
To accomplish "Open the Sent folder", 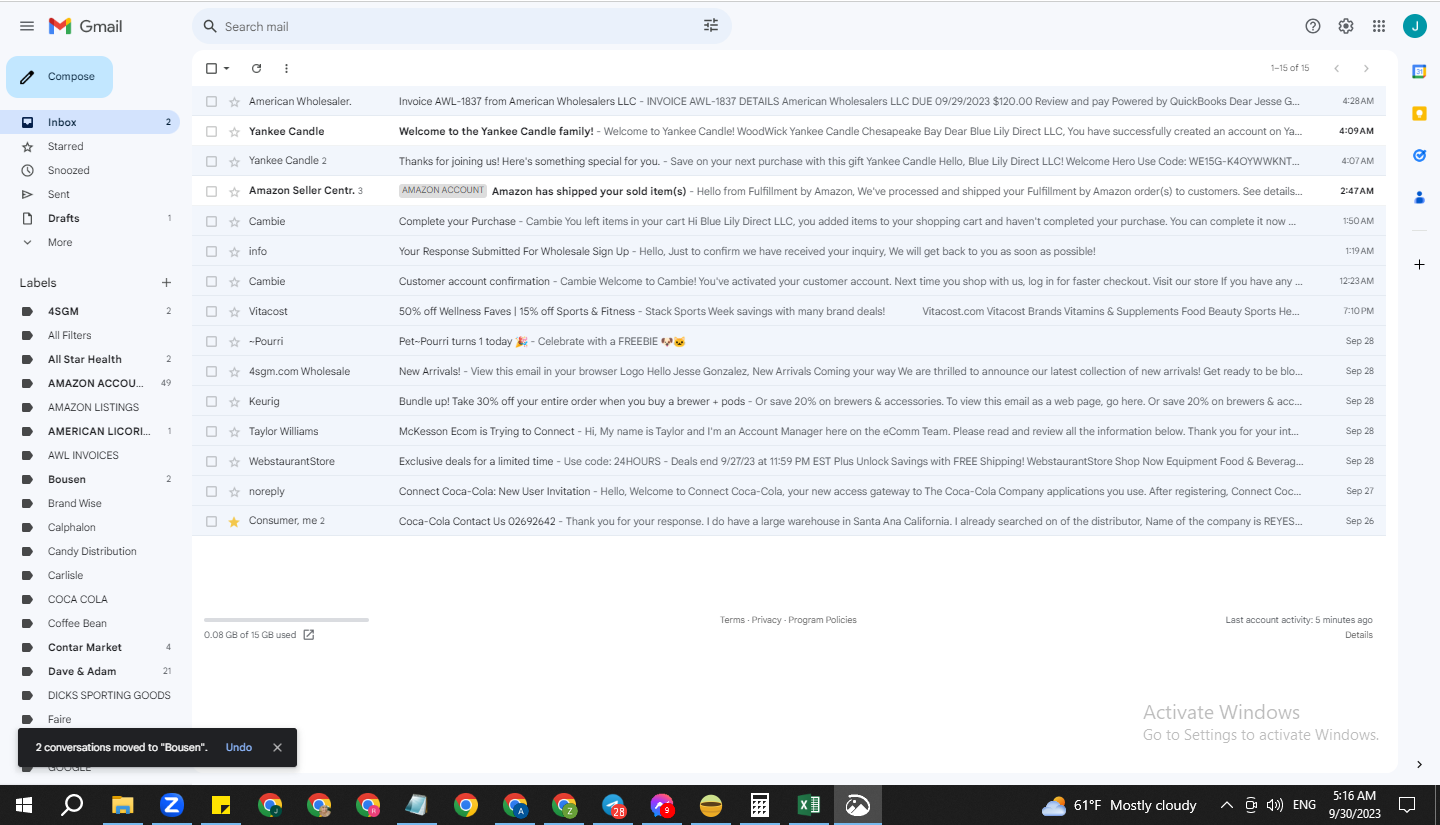I will click(90, 194).
